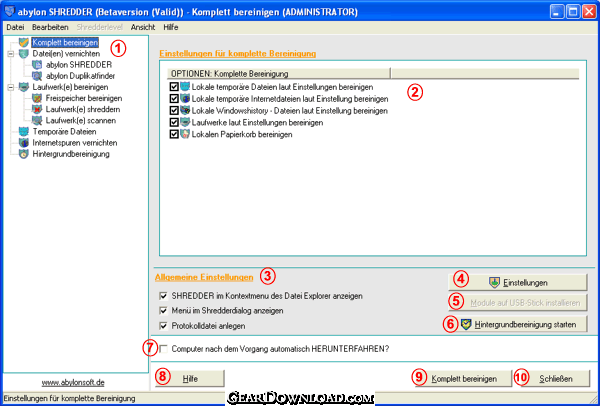Viewport: 600px width, 406px height.
Task: Click icon beside Lokale temporäre Internetdateien option
Action: [x=185, y=99]
